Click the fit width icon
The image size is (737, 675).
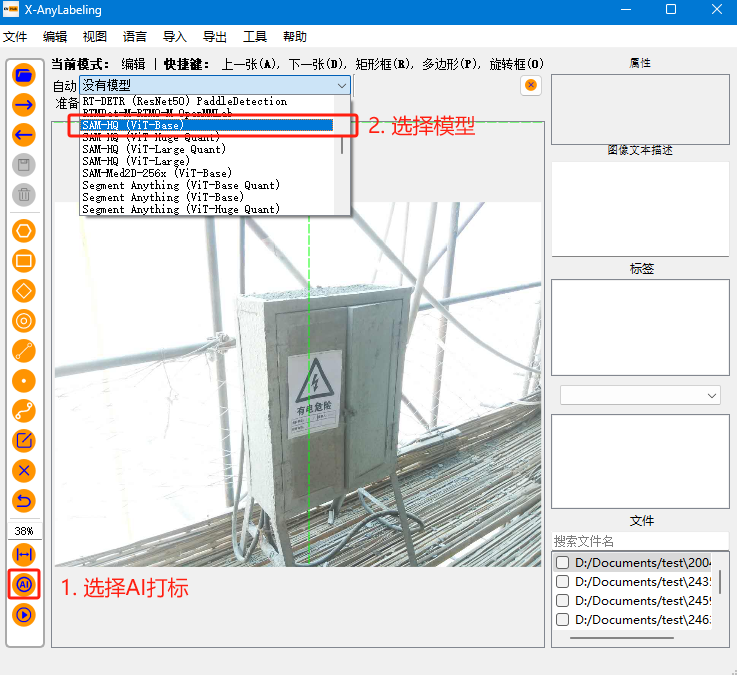[x=24, y=555]
